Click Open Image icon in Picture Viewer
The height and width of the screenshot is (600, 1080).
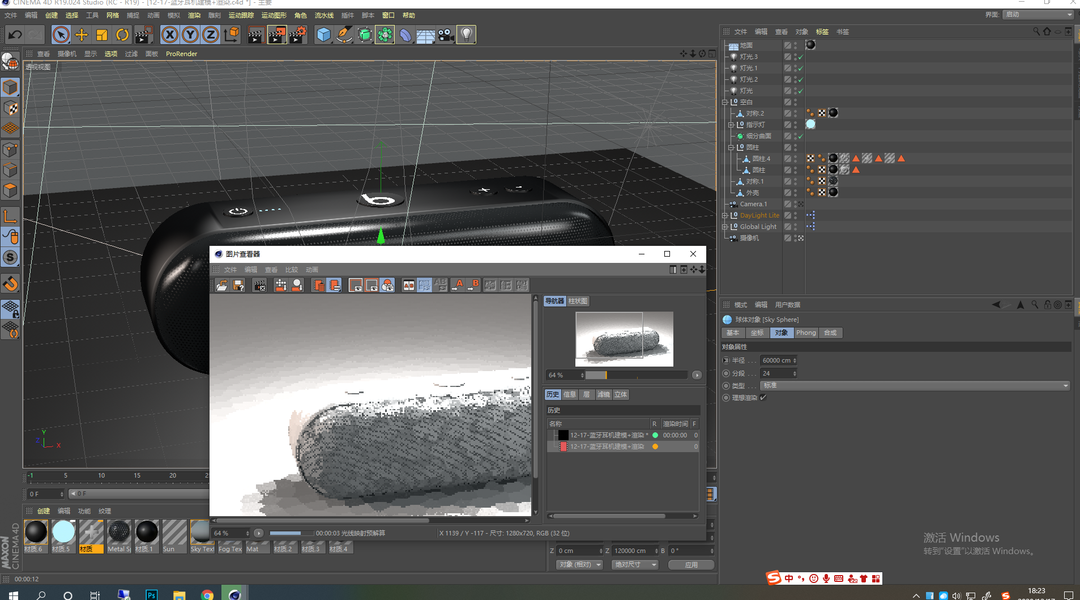click(222, 285)
